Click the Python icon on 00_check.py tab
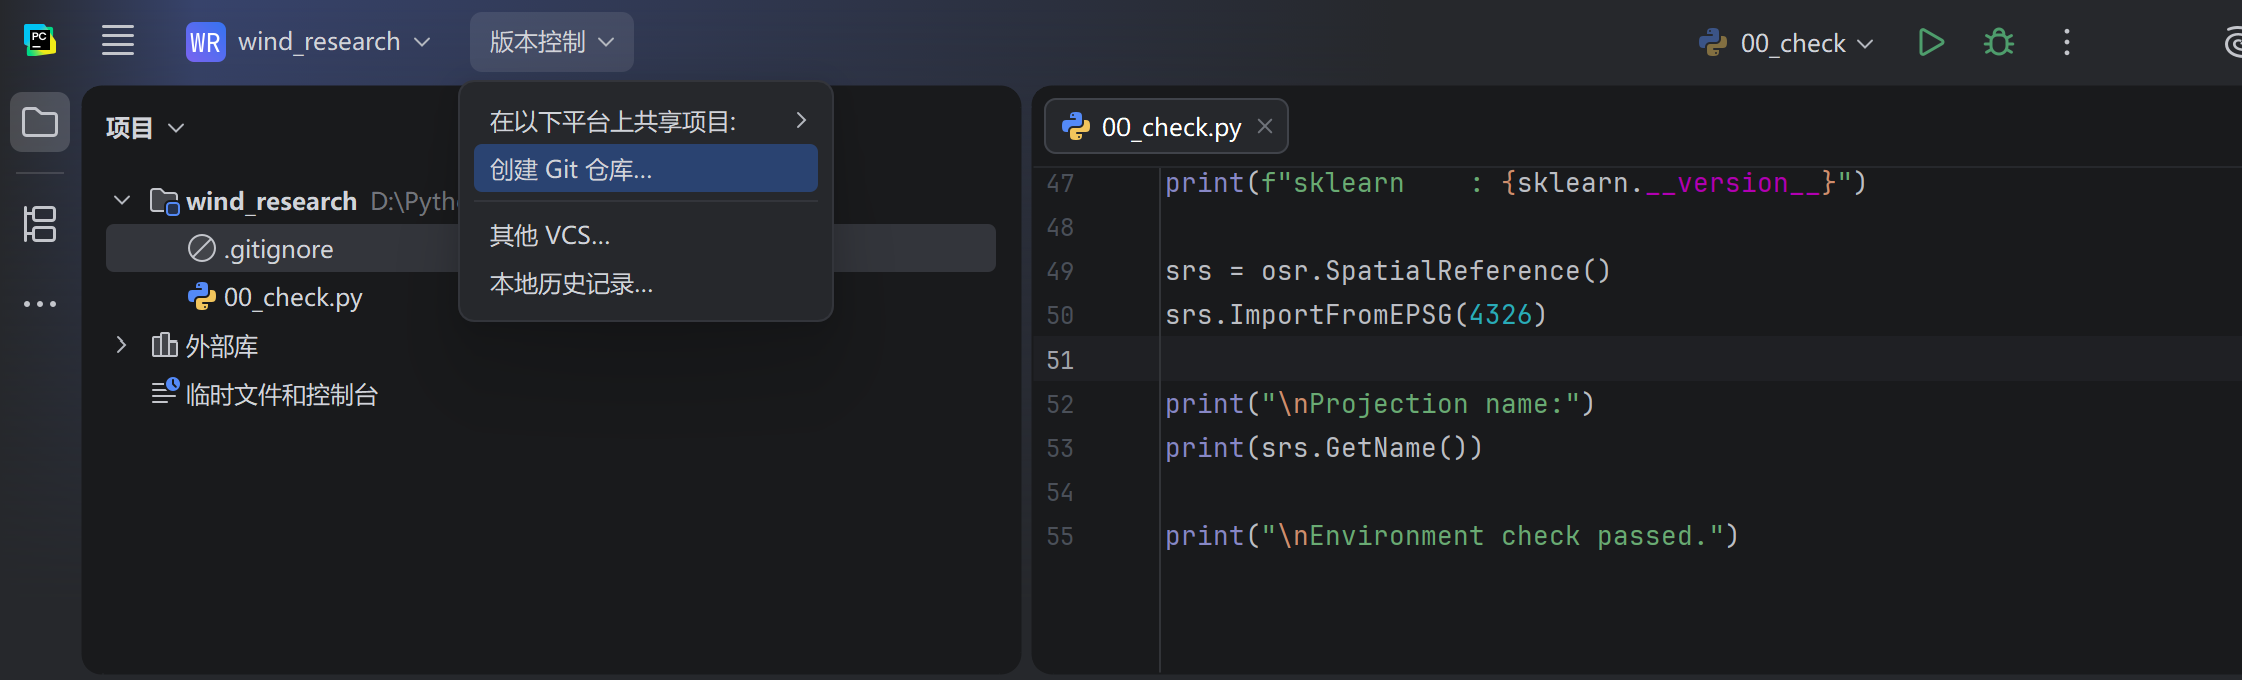Viewport: 2242px width, 680px height. pyautogui.click(x=1076, y=126)
